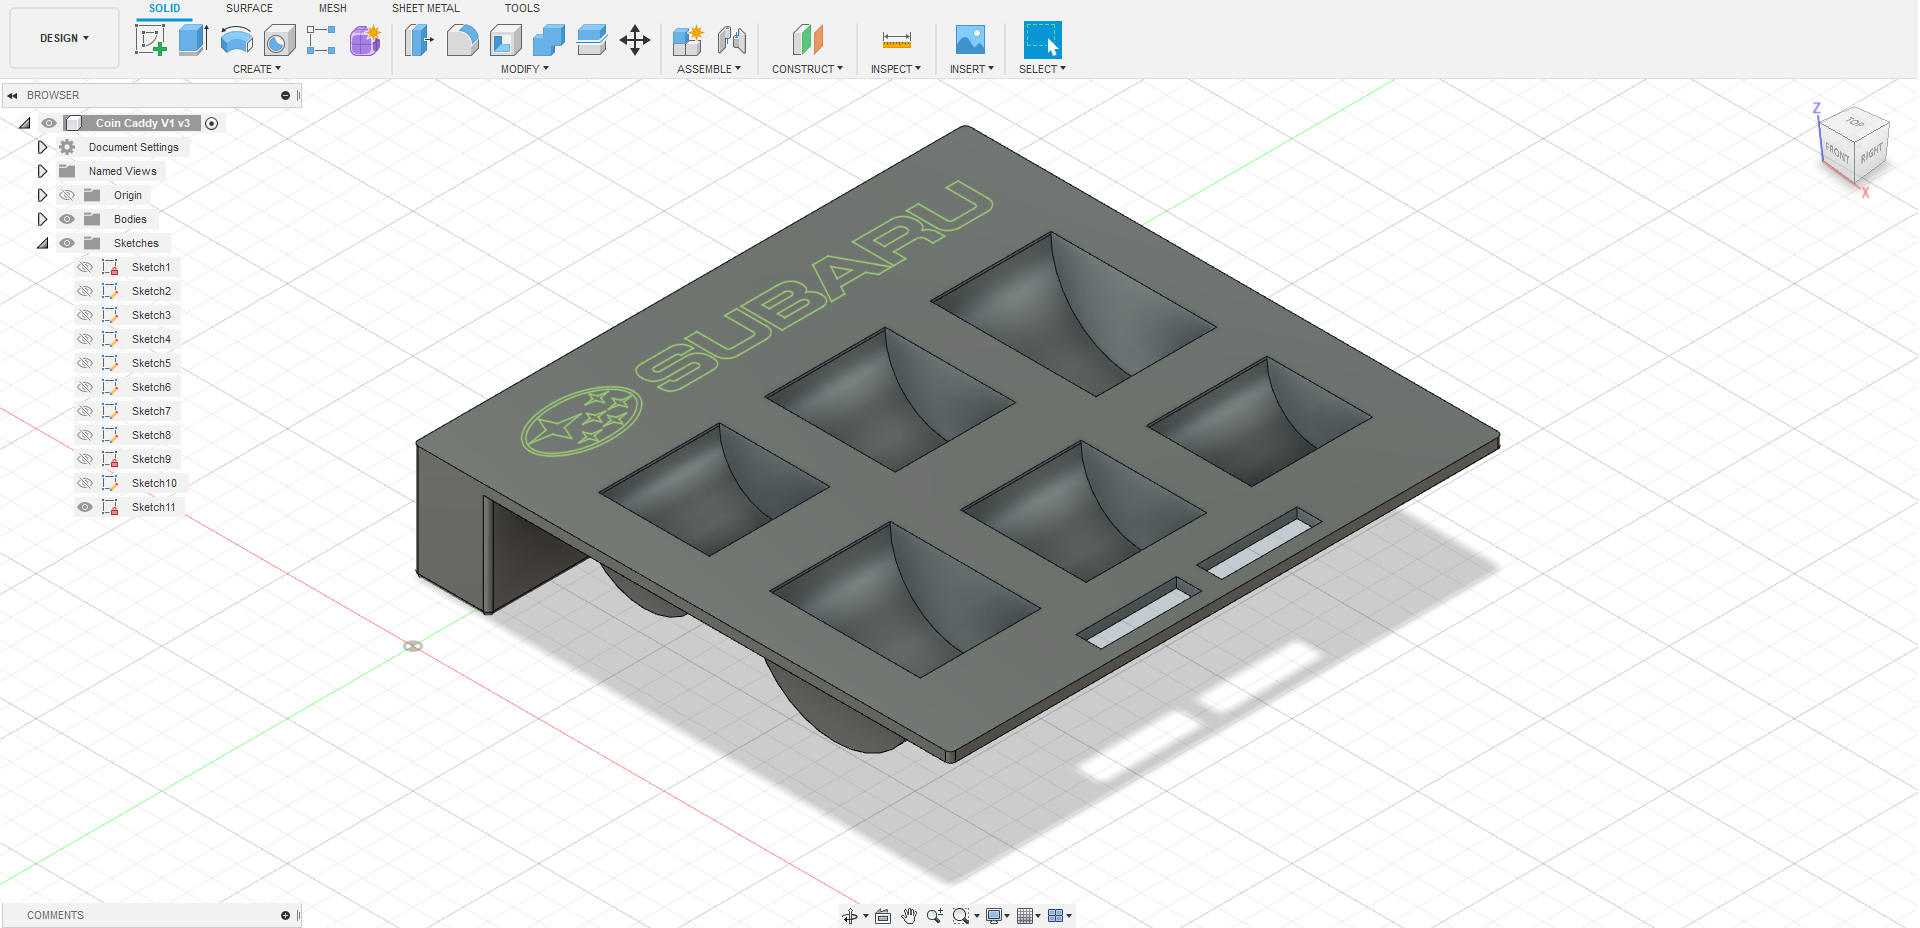Expand the Bodies folder node
Image resolution: width=1920 pixels, height=928 pixels.
click(x=42, y=219)
